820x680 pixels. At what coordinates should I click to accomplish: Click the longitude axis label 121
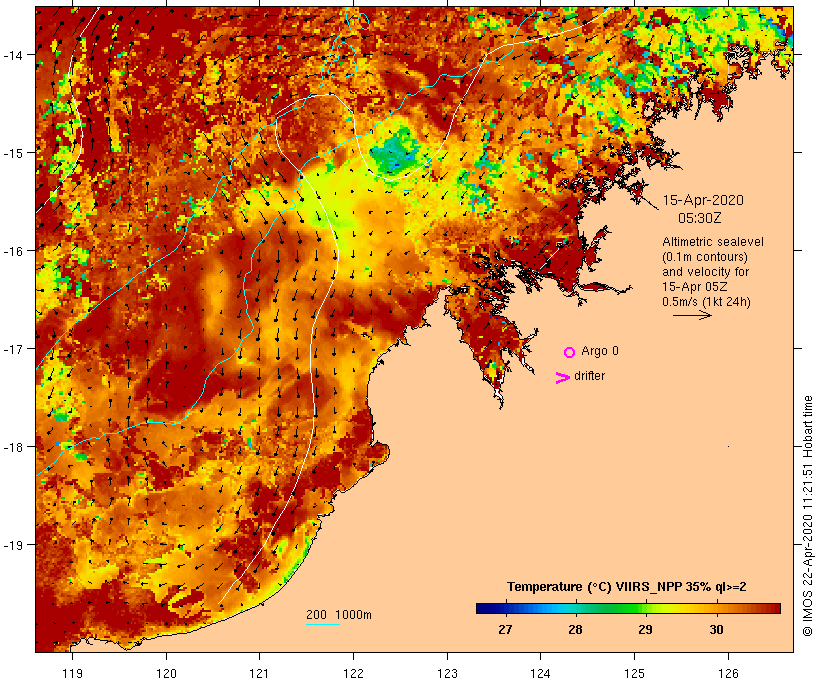point(259,673)
